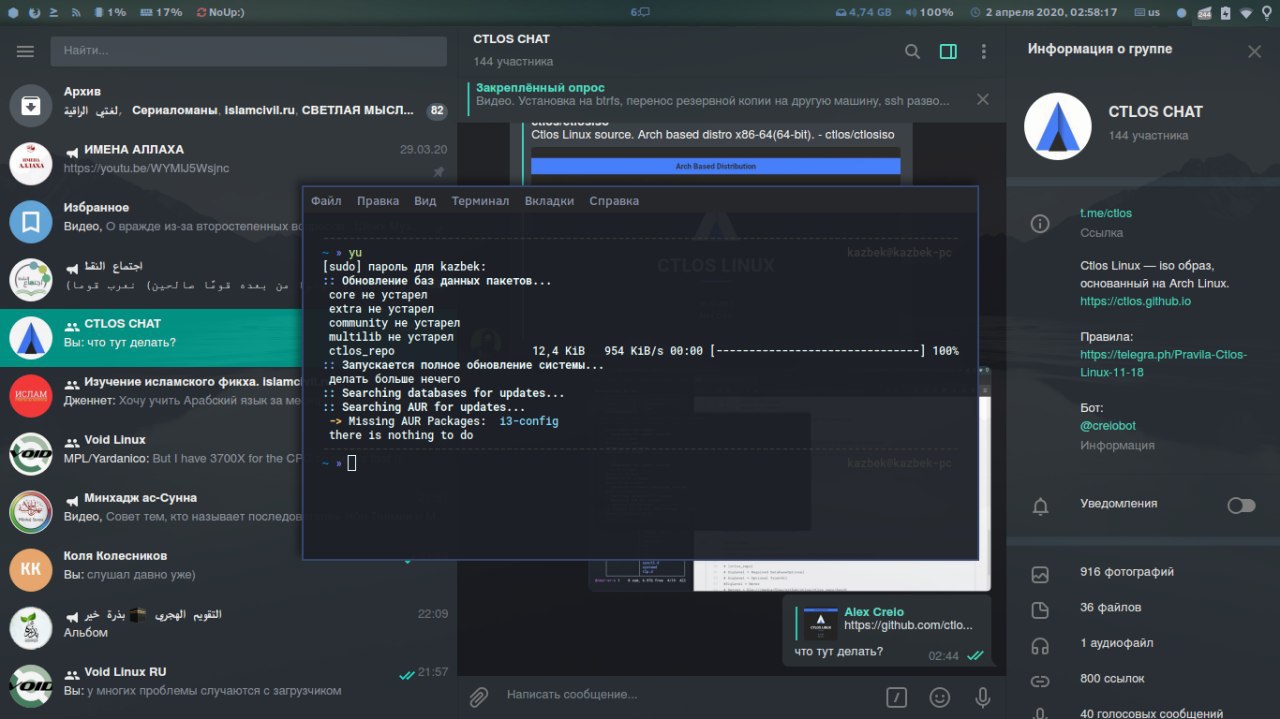This screenshot has height=719, width=1280.
Task: Click the 4,74 GB disk indicator in top bar
Action: (x=863, y=12)
